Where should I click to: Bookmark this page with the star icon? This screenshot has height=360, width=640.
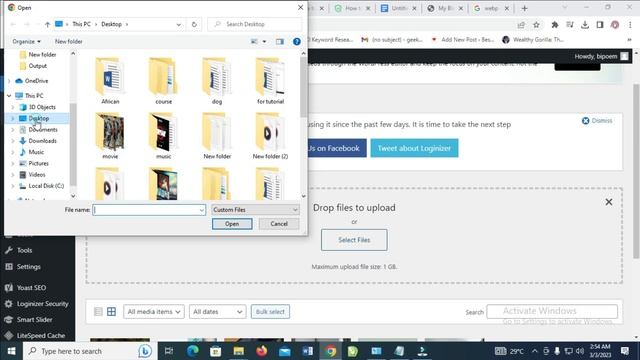pyautogui.click(x=536, y=25)
